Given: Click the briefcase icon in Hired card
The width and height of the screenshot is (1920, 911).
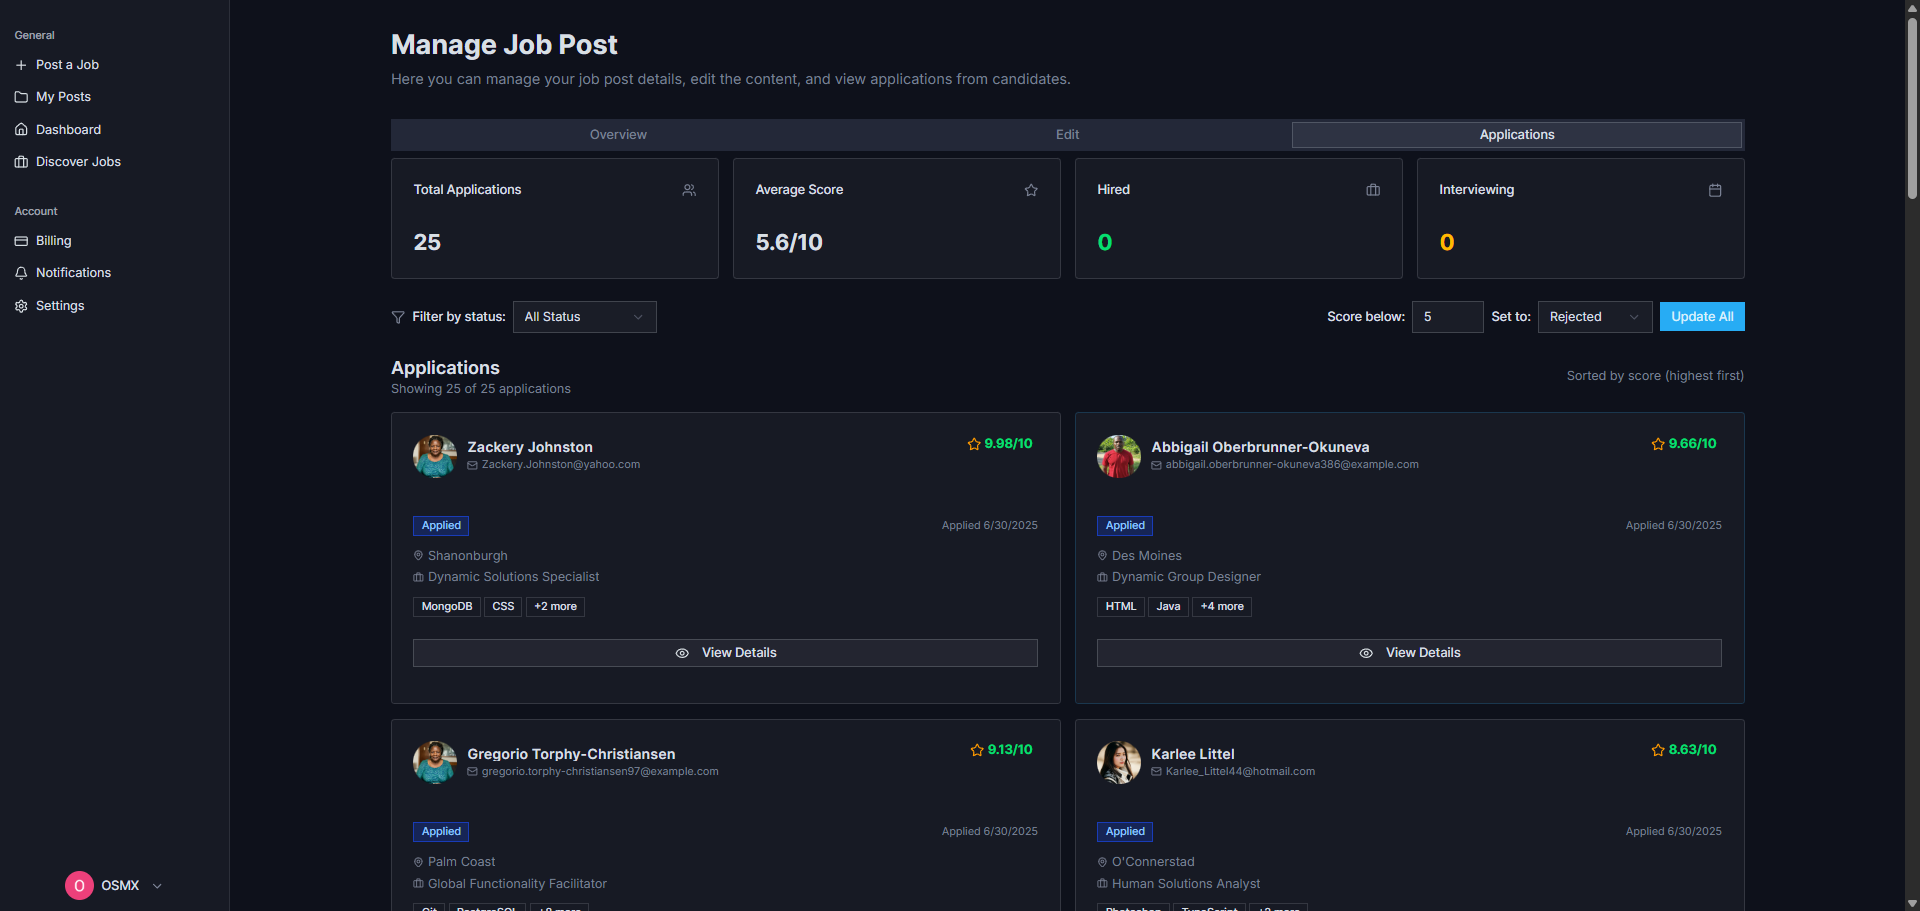Looking at the screenshot, I should coord(1373,190).
